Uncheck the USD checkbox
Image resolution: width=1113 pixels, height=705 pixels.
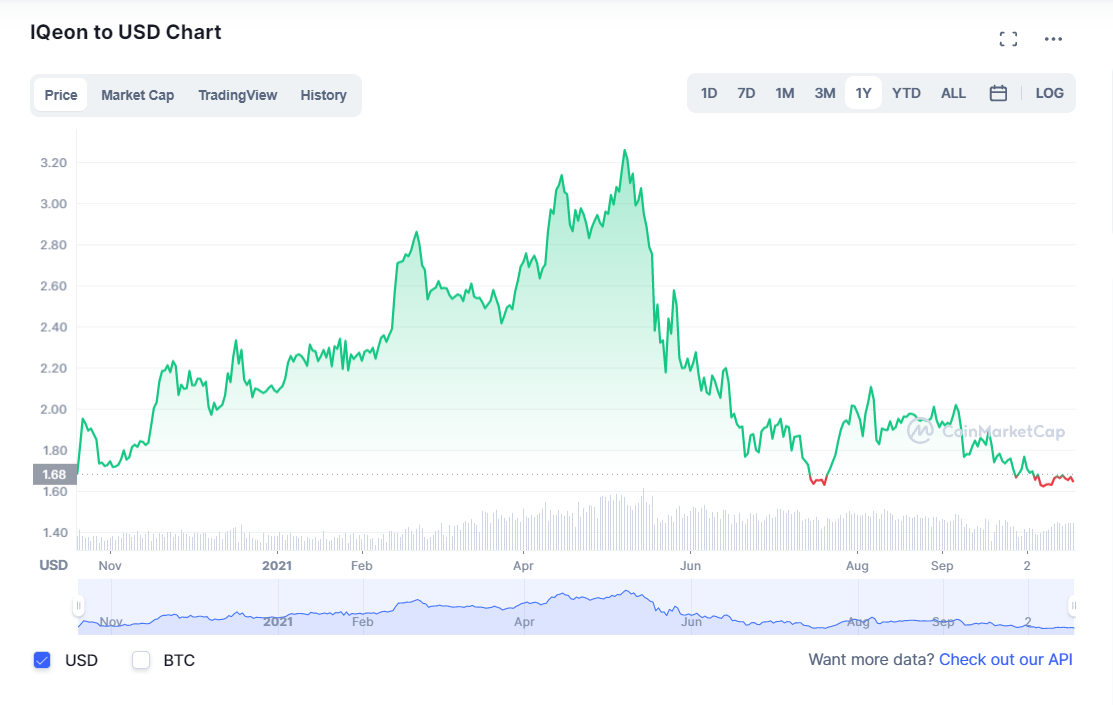click(43, 660)
